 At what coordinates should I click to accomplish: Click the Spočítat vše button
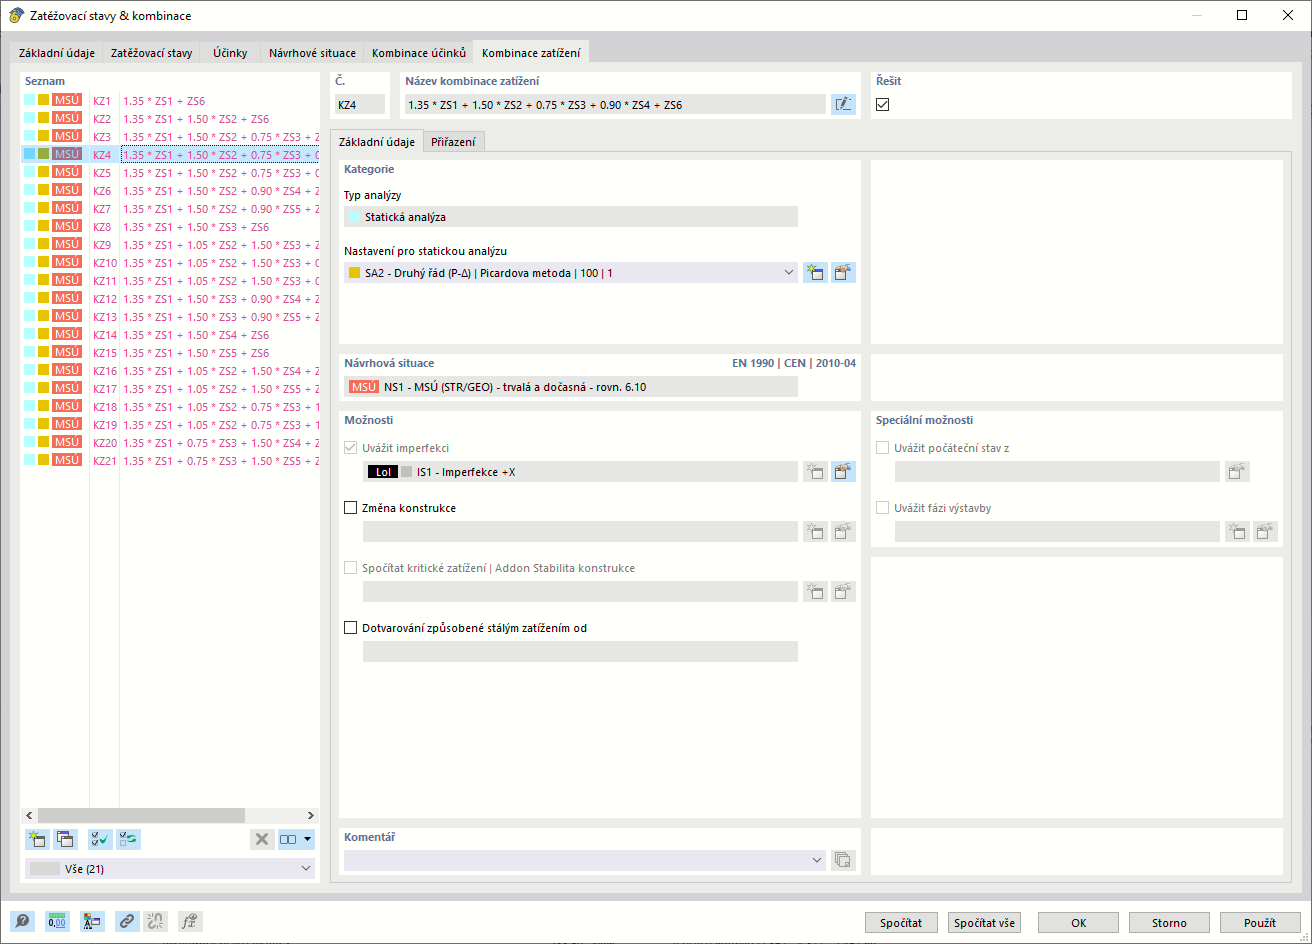(x=985, y=923)
